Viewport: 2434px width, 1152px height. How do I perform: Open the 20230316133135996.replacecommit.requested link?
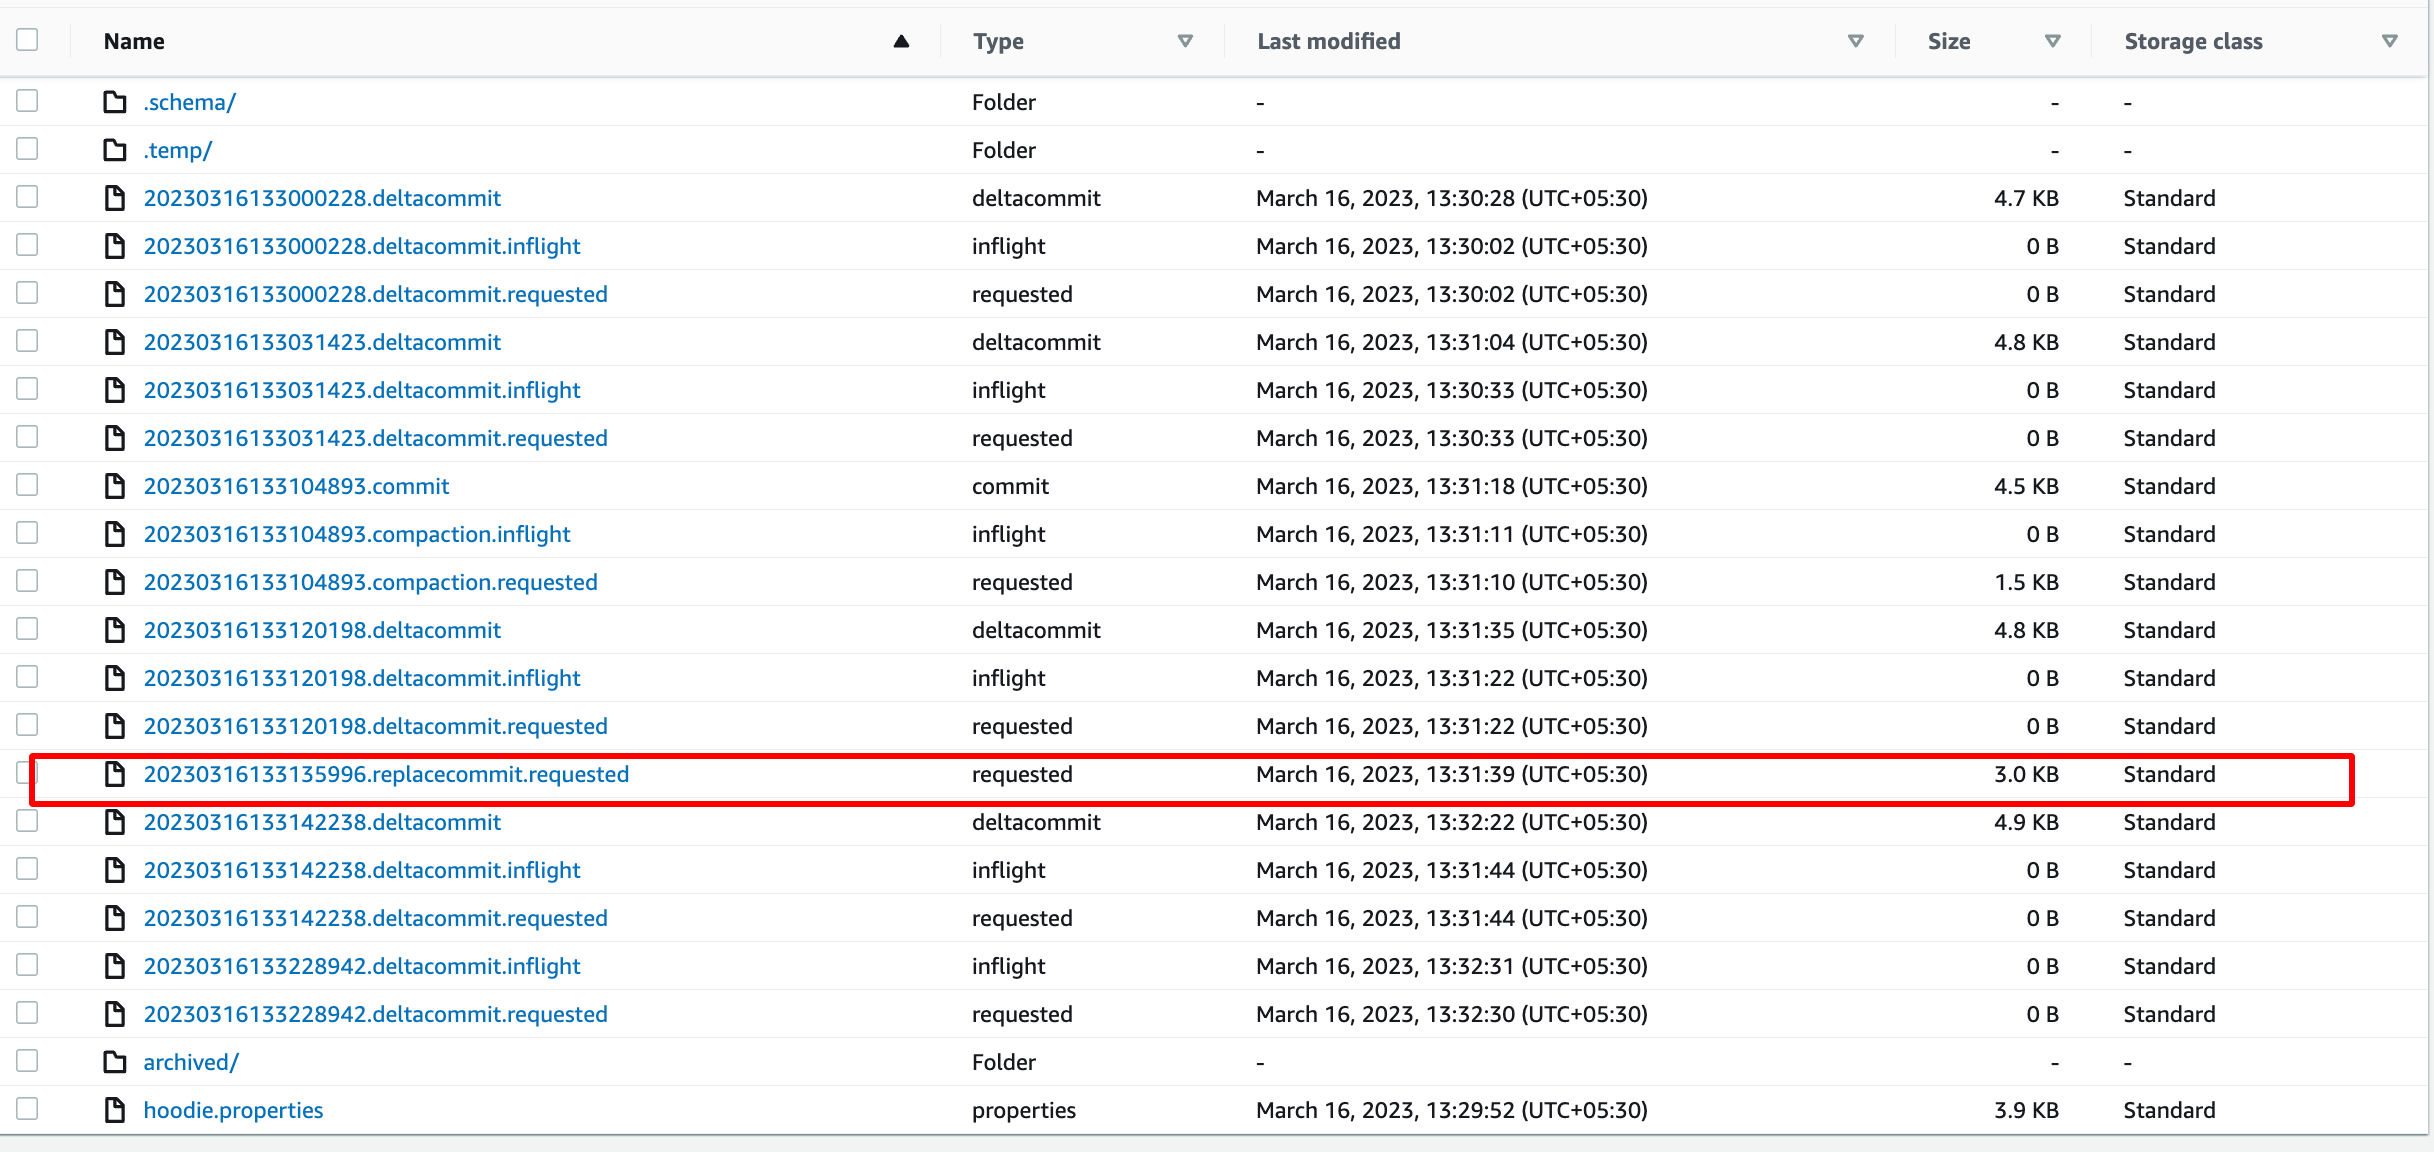pos(386,774)
